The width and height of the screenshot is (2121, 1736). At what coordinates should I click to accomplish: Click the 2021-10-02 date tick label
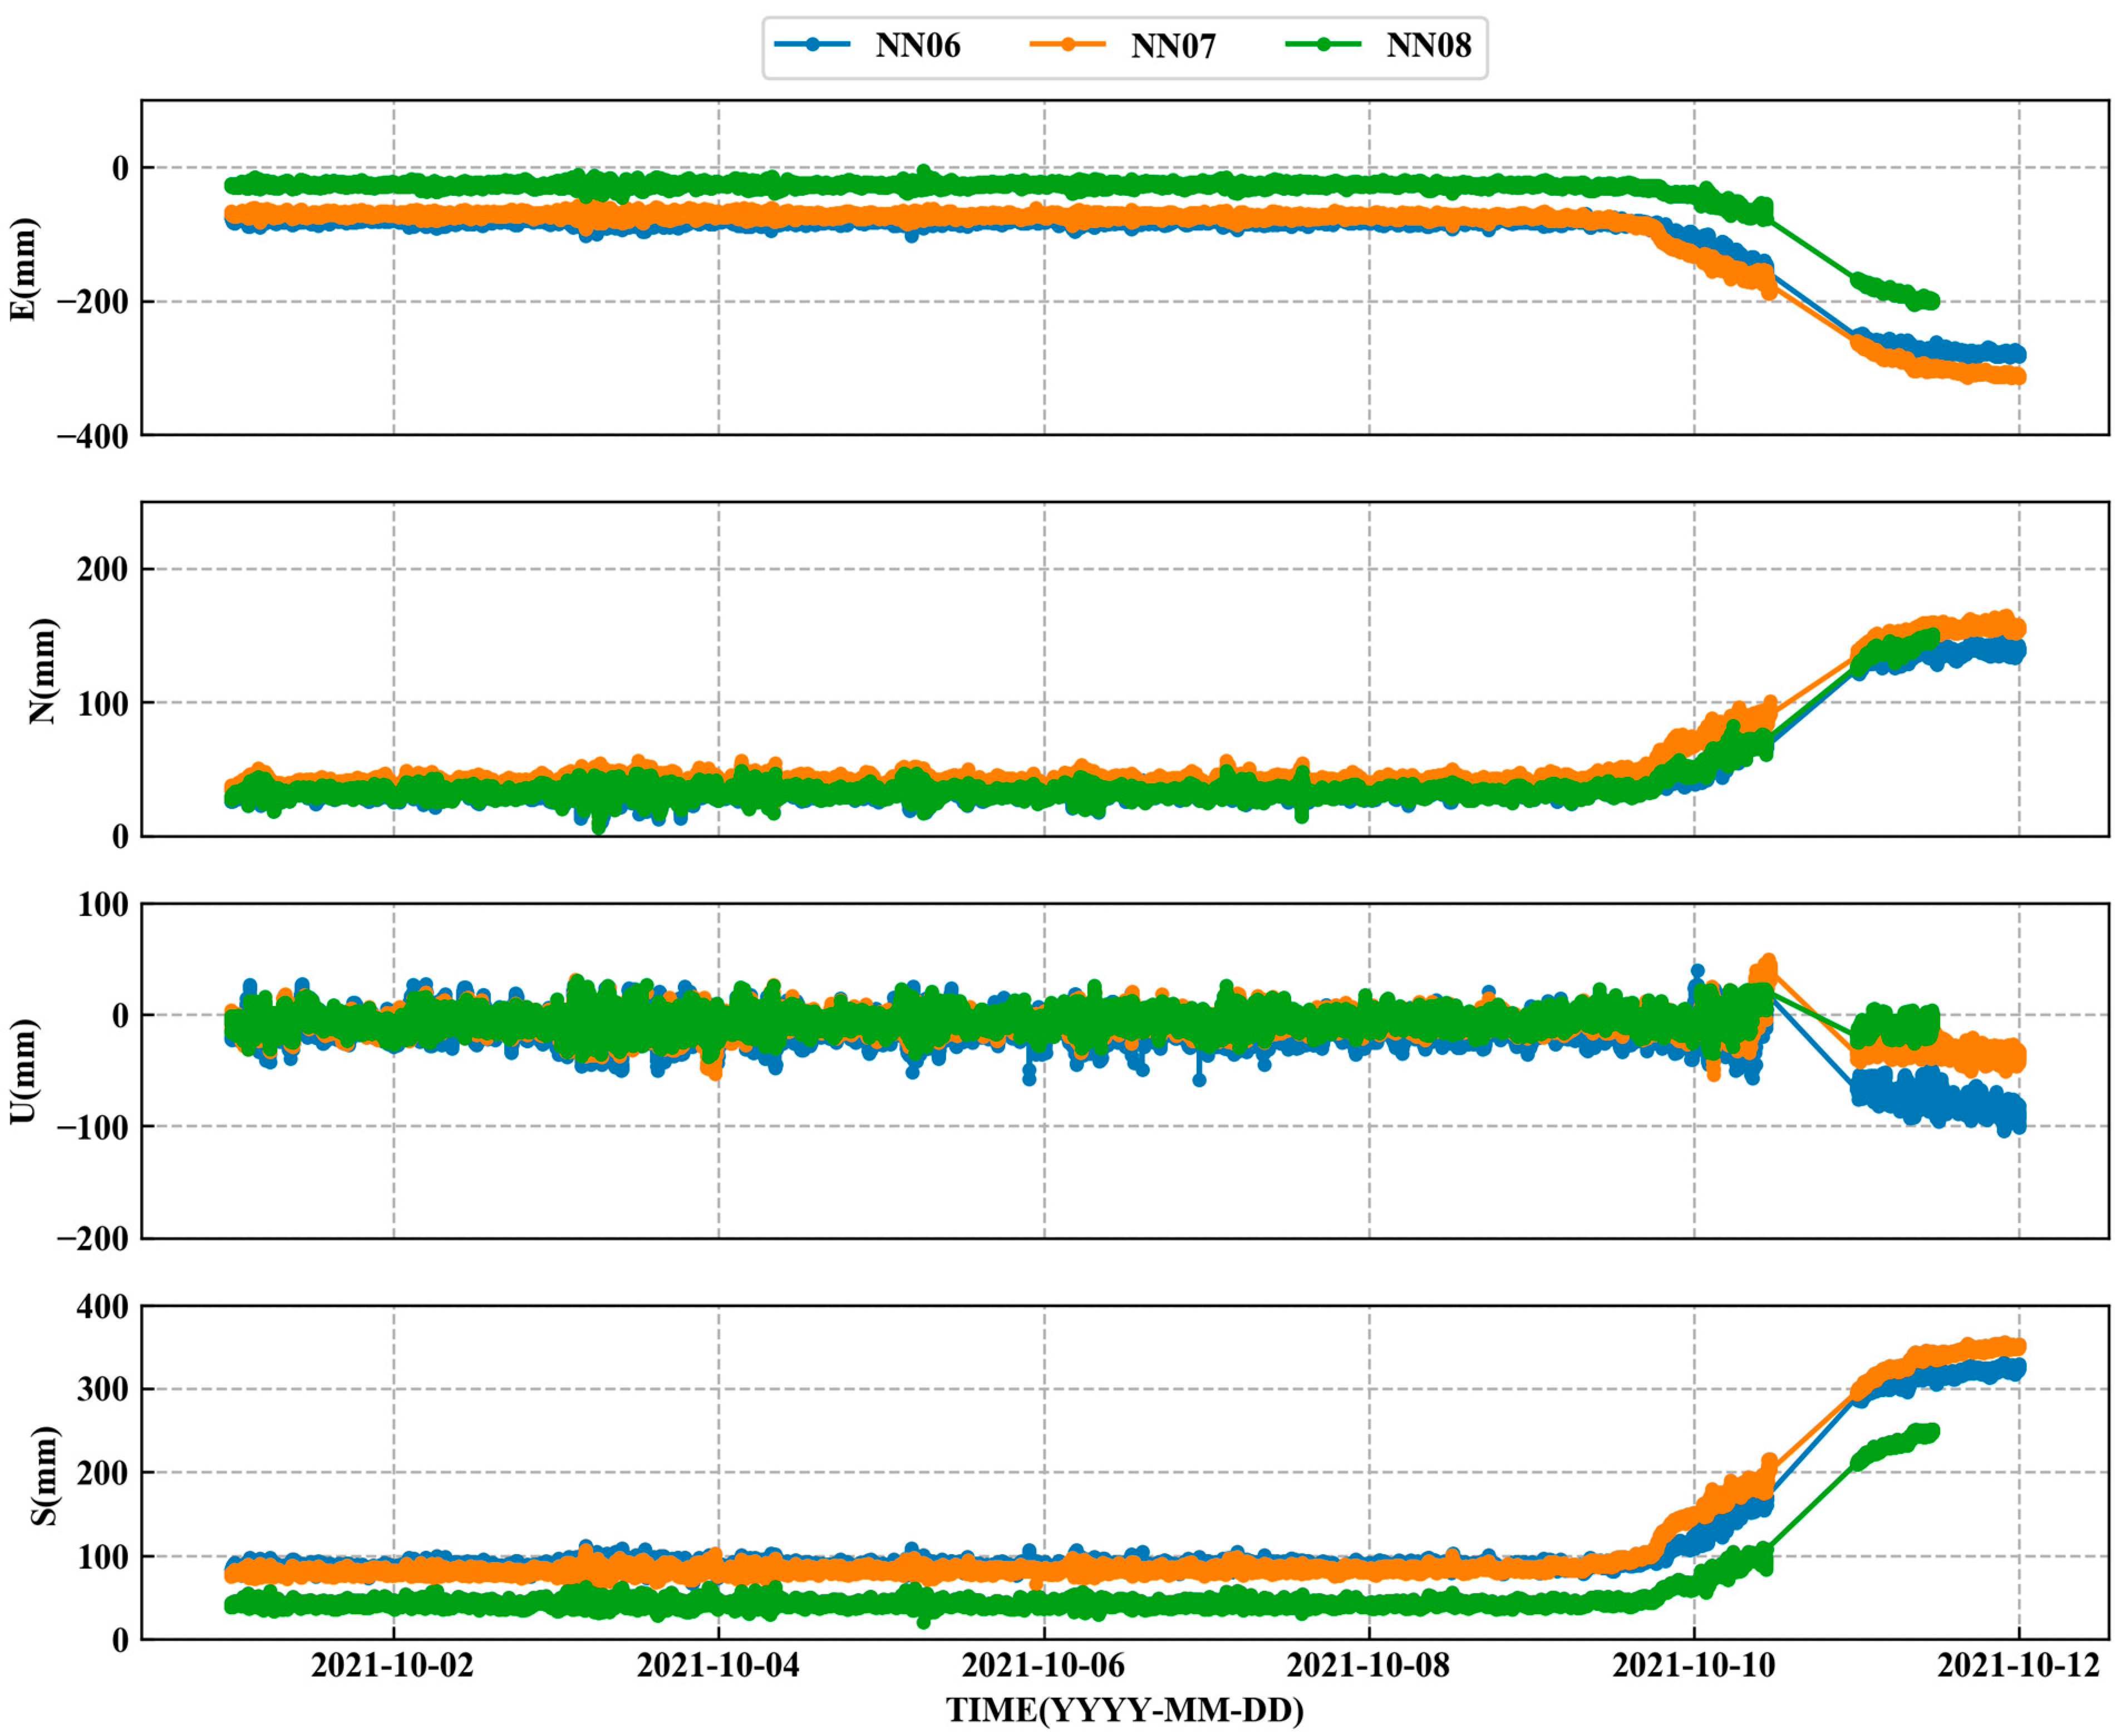click(x=392, y=1665)
